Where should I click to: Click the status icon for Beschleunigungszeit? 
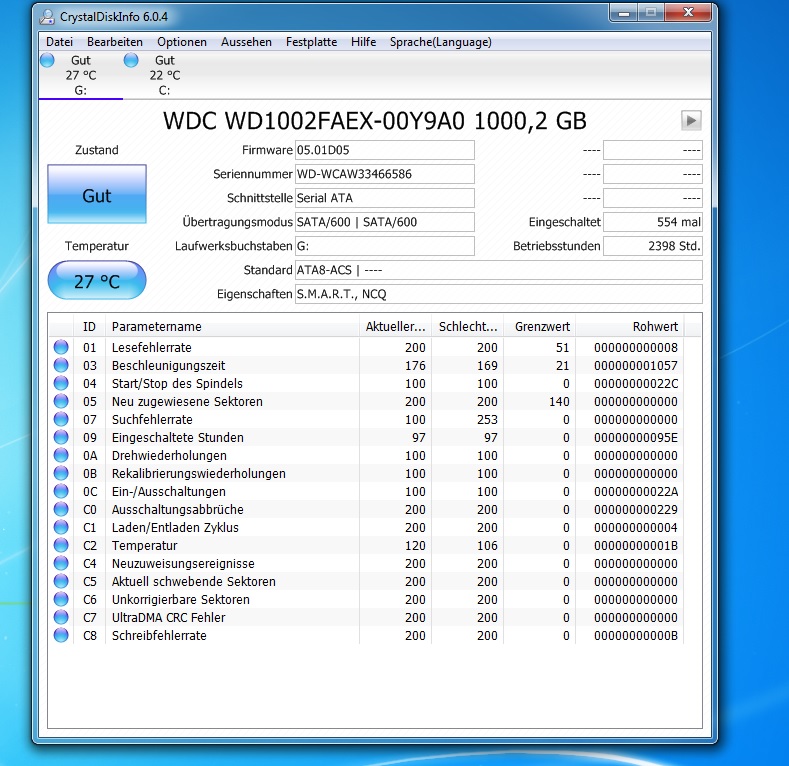tap(61, 365)
